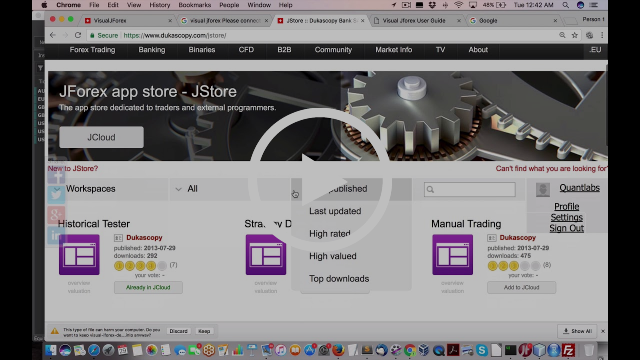Open the Chrome History menu
Viewport: 640px width, 360px height.
160,5
